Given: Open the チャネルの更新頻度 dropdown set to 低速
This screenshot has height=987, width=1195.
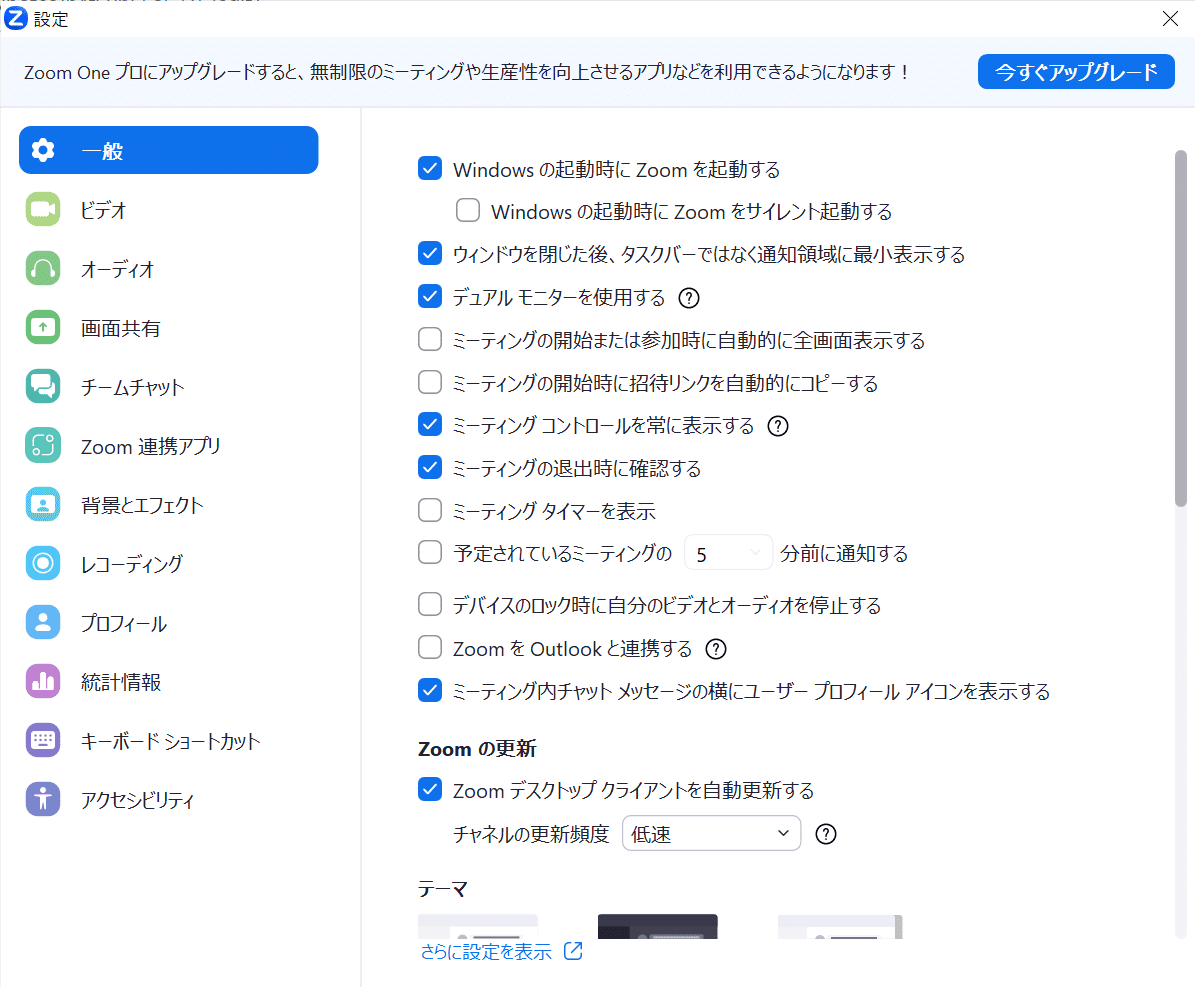Looking at the screenshot, I should (711, 834).
